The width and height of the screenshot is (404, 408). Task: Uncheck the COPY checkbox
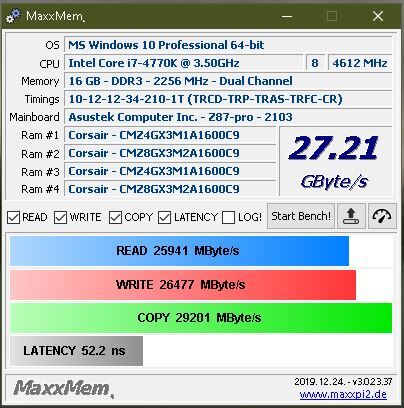(x=115, y=217)
